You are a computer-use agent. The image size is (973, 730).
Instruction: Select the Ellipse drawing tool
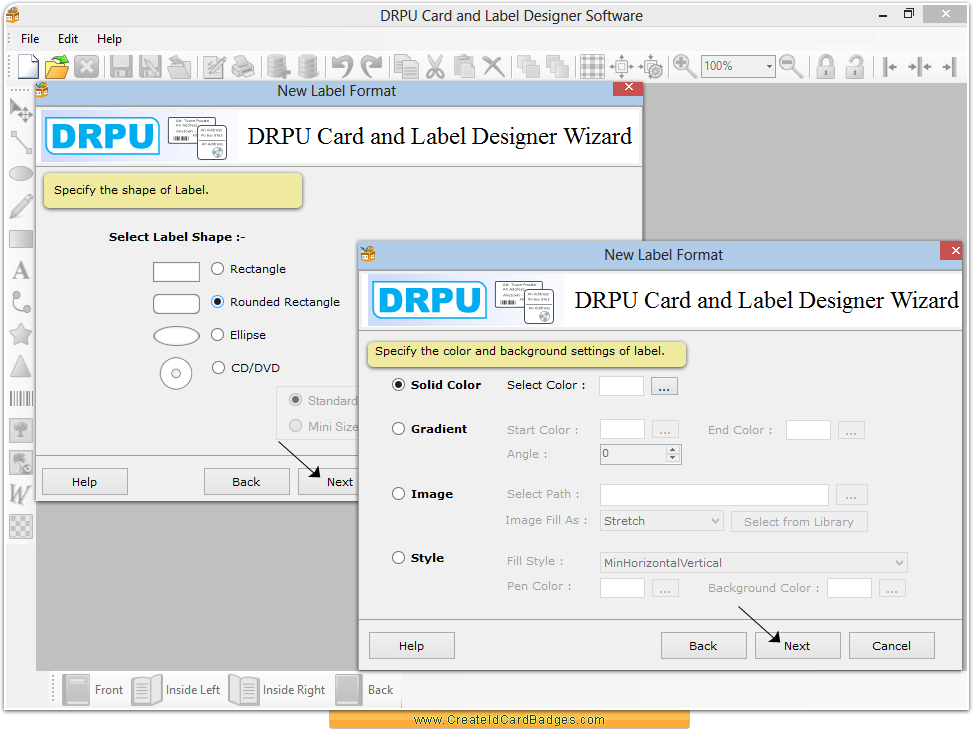21,173
